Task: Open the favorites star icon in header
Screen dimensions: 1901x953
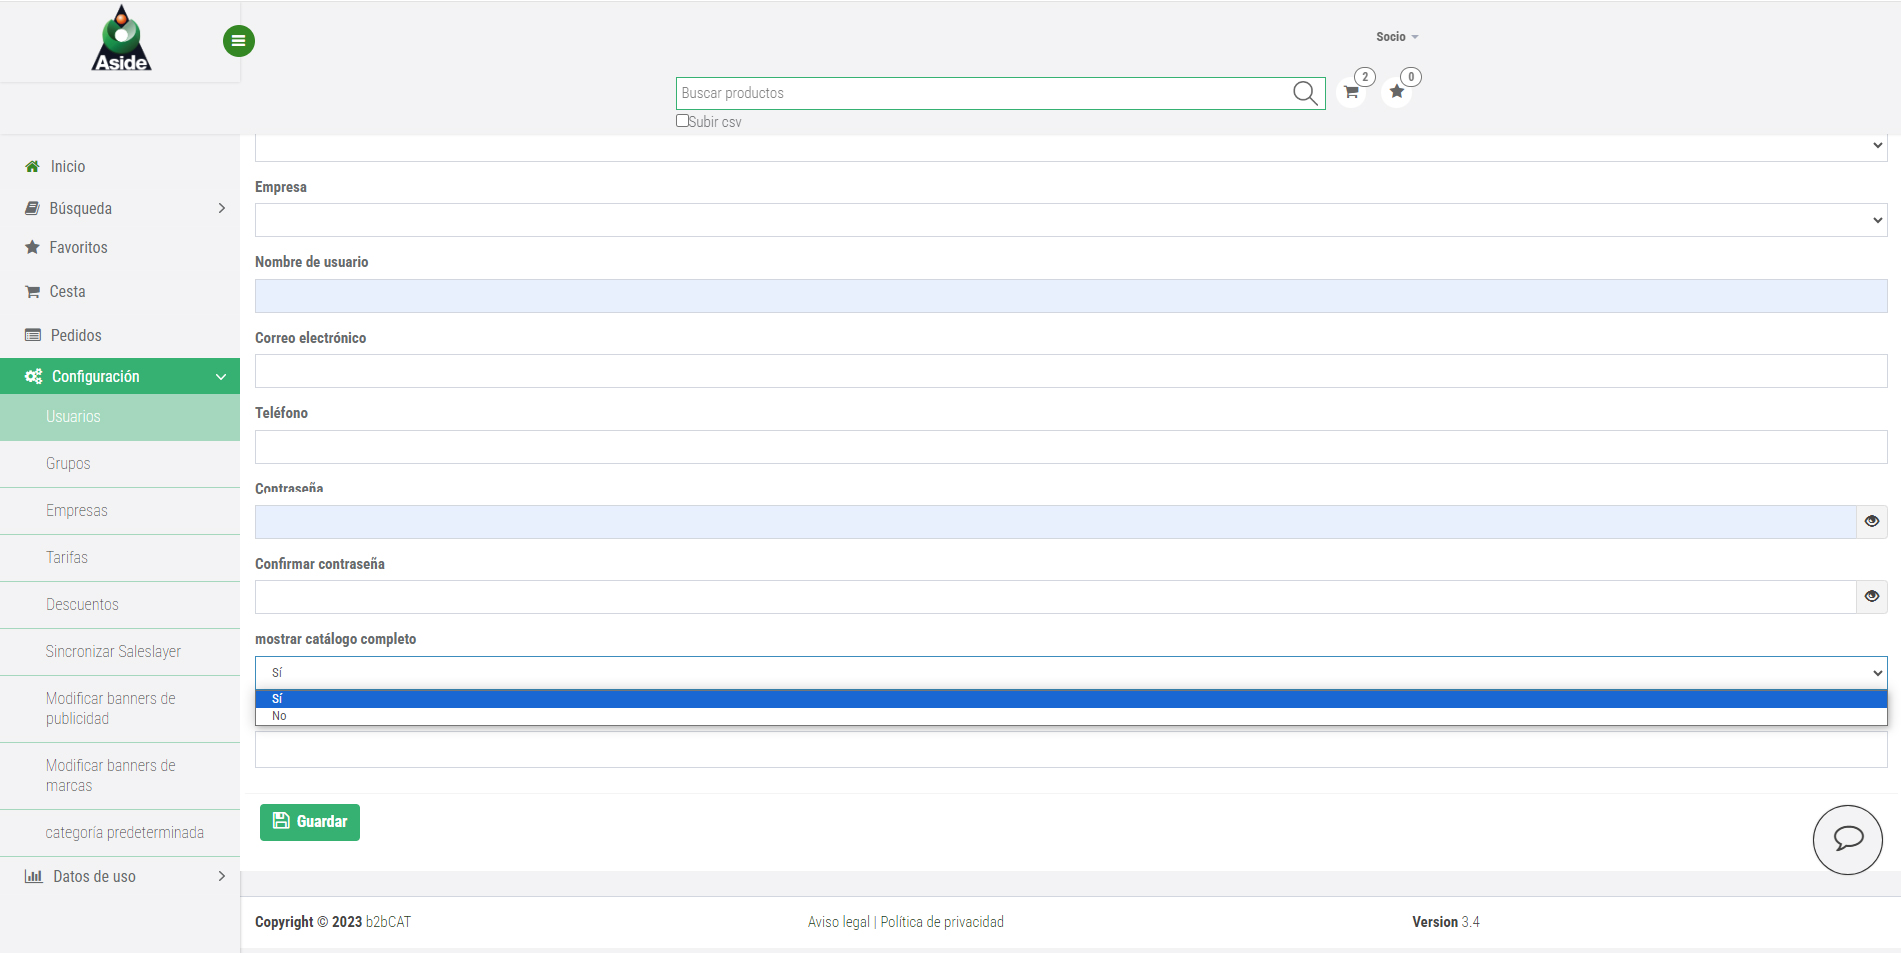Action: click(1397, 92)
